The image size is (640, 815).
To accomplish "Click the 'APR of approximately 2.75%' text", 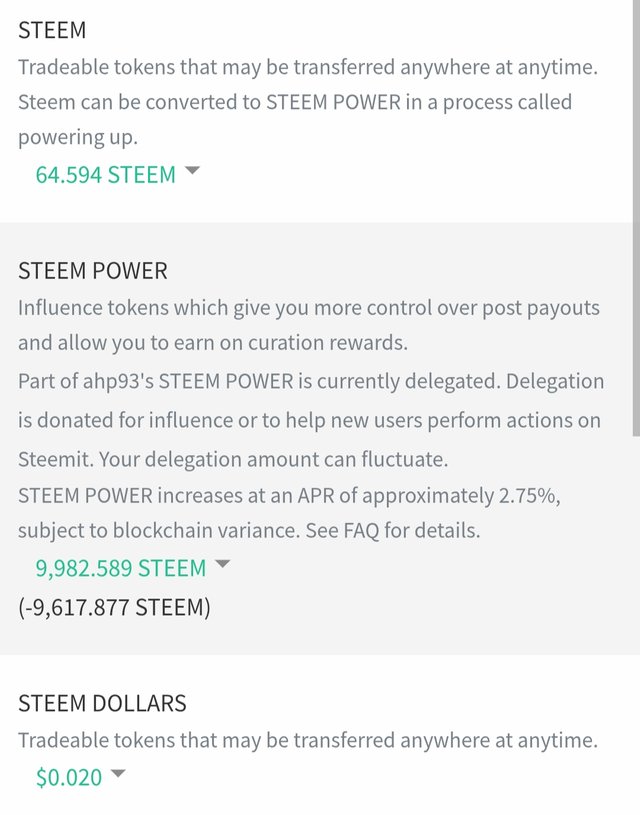I will [429, 496].
